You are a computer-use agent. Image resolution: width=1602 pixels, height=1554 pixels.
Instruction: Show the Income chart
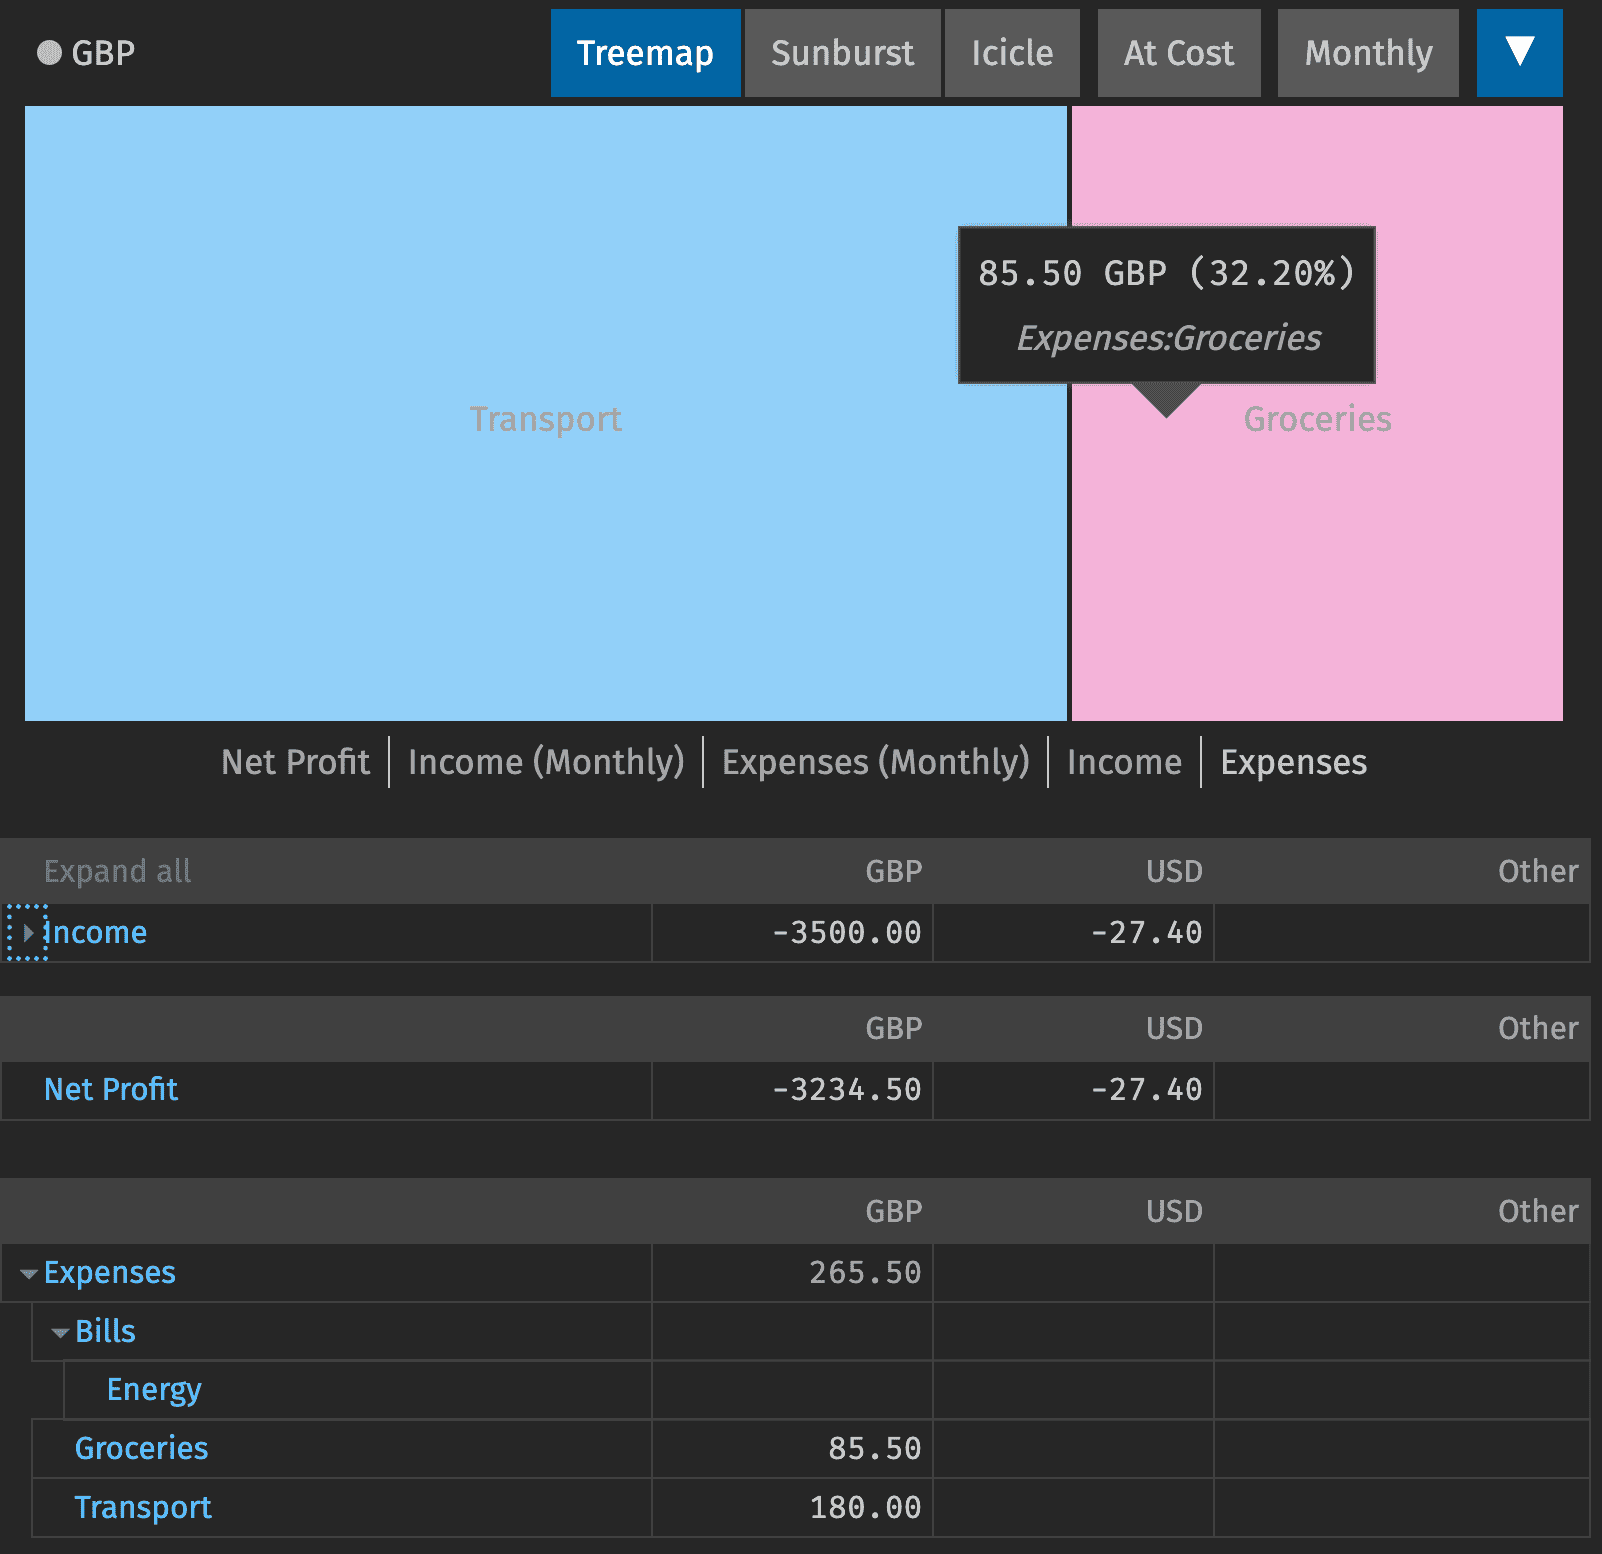click(x=1124, y=762)
